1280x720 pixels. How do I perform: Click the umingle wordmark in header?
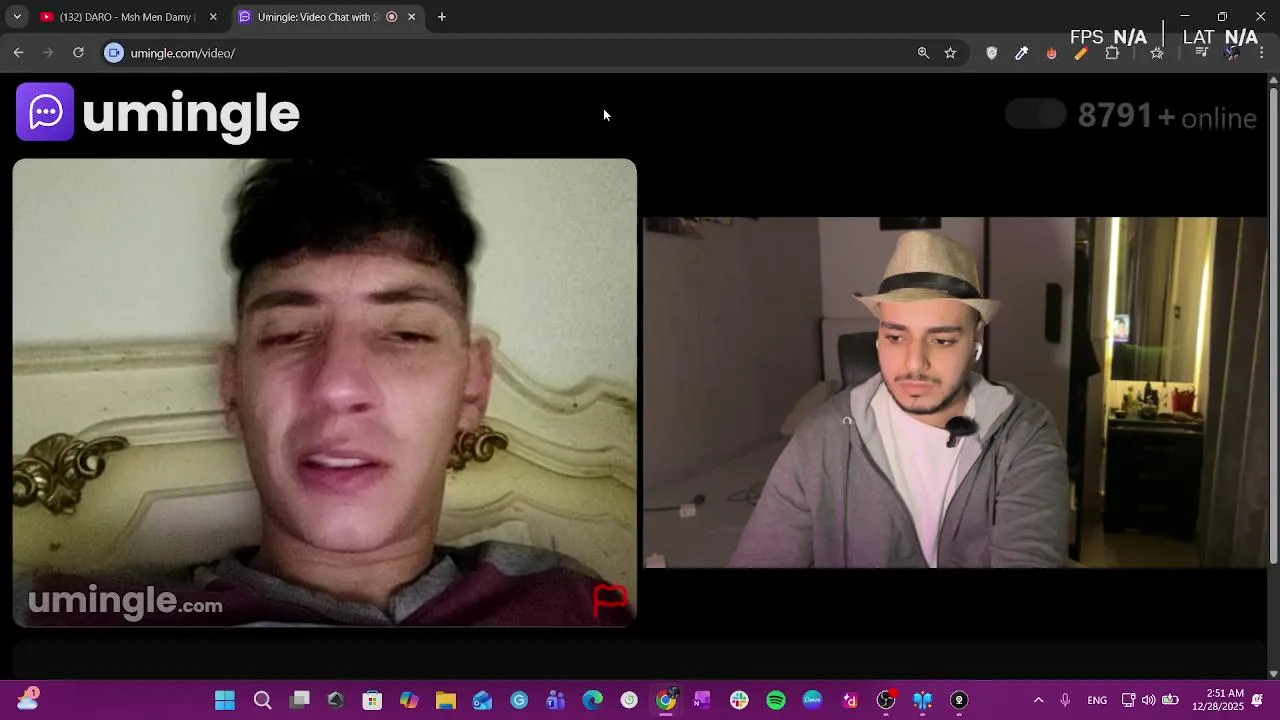(191, 114)
